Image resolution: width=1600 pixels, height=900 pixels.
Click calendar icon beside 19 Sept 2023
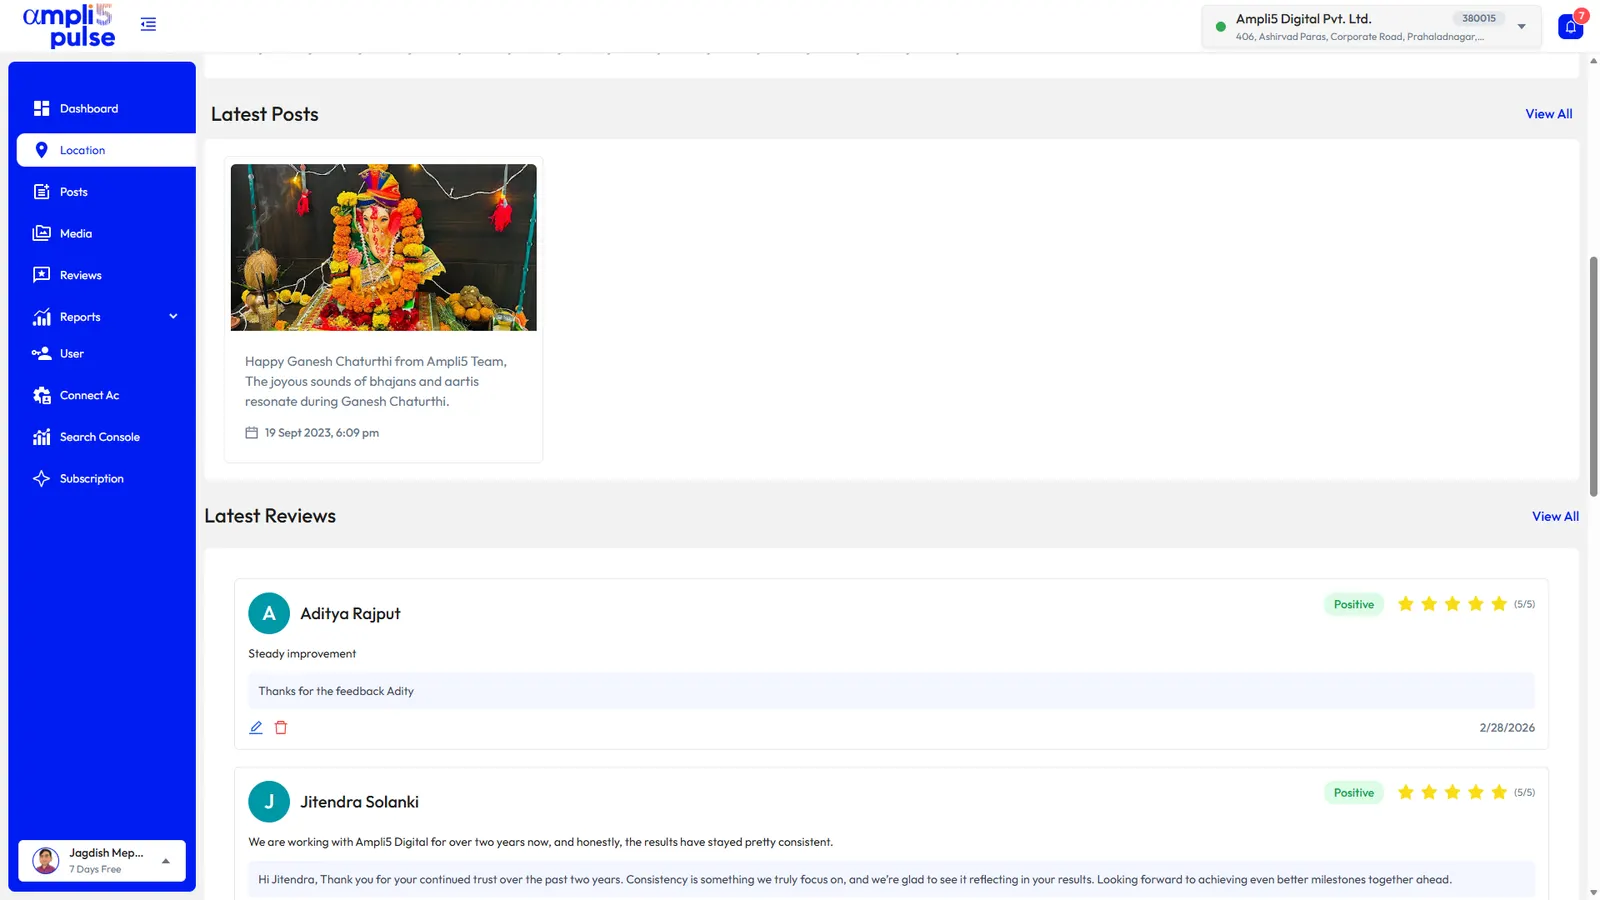coord(252,433)
